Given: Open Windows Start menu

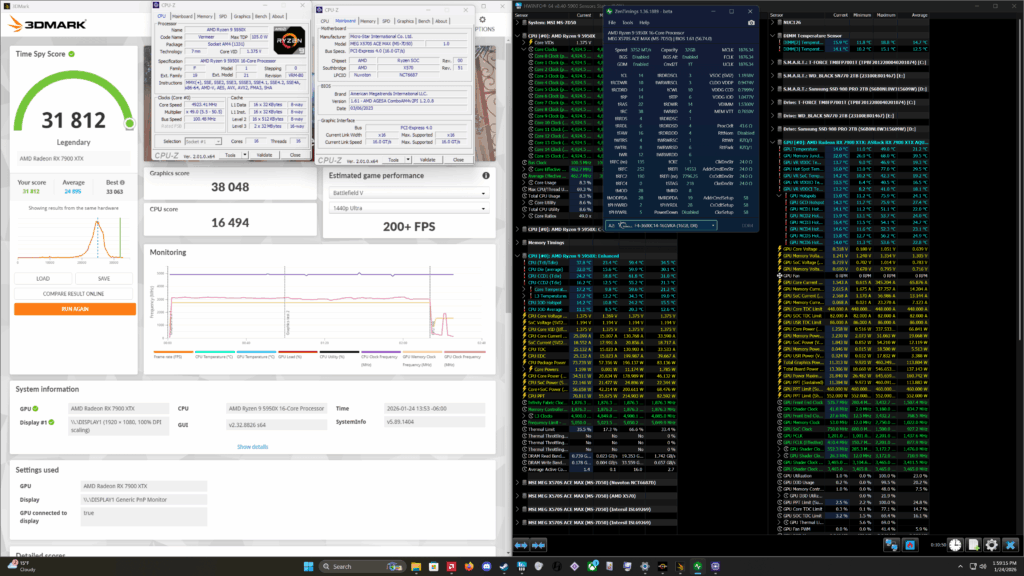Looking at the screenshot, I should point(308,566).
